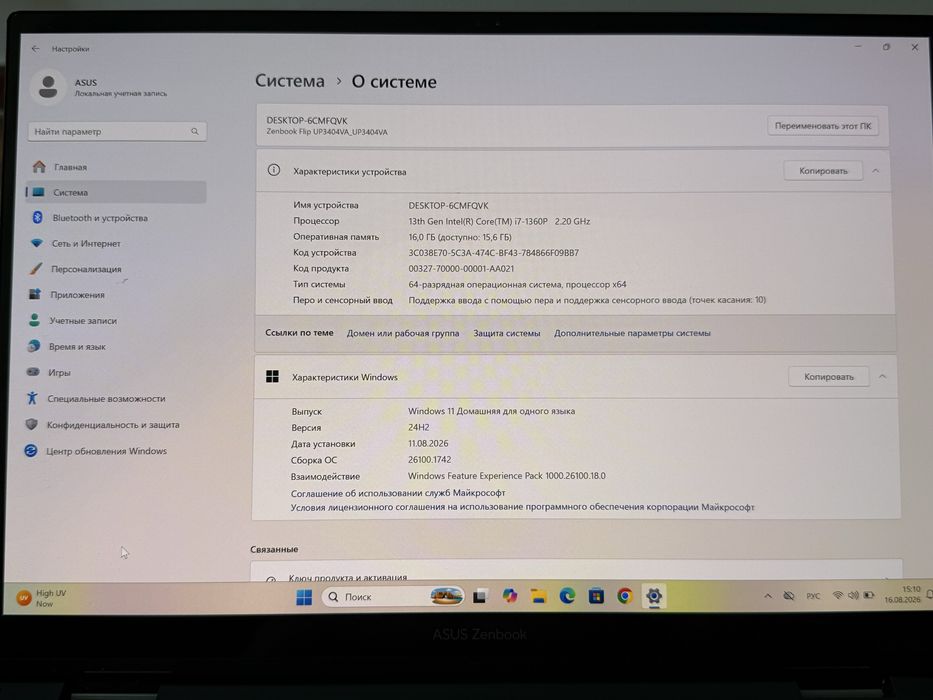Click the Windows logo beside Характеристики Windows
This screenshot has width=933, height=700.
[273, 377]
